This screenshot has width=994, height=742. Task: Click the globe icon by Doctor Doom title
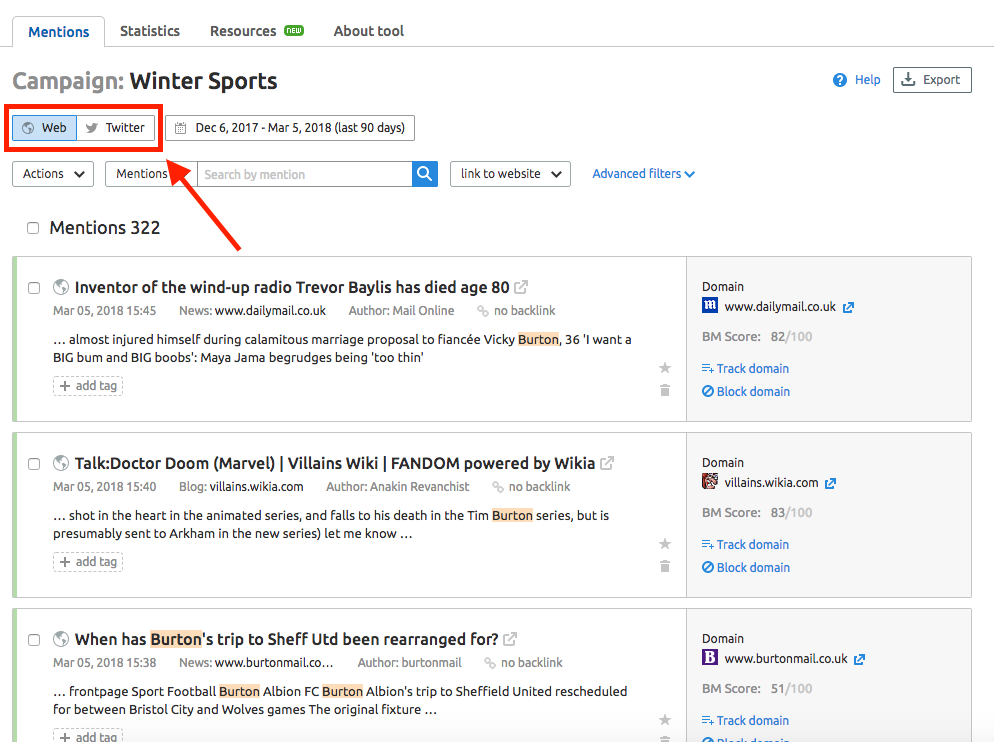coord(61,464)
